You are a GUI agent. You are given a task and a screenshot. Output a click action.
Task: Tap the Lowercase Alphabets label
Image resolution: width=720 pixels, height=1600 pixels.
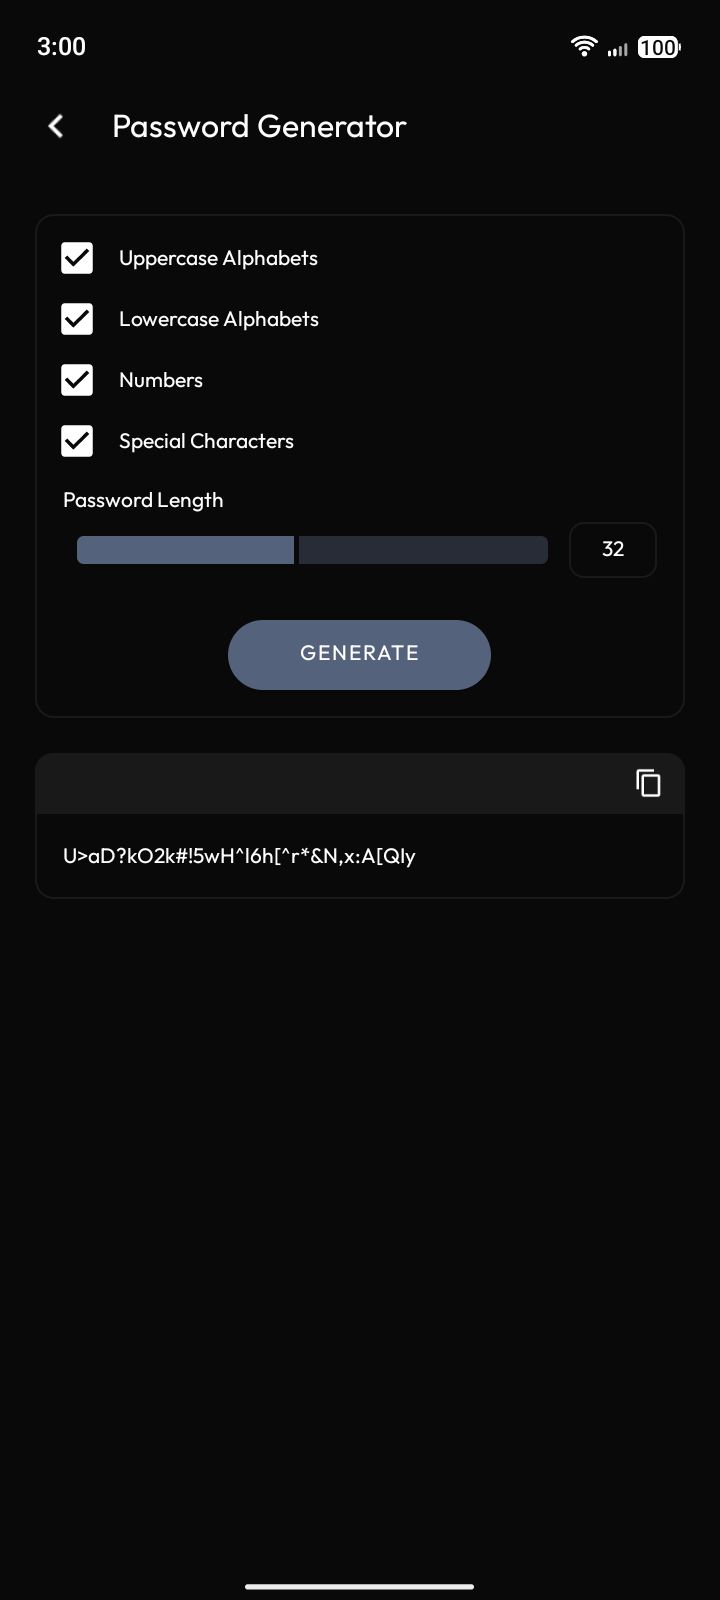219,319
